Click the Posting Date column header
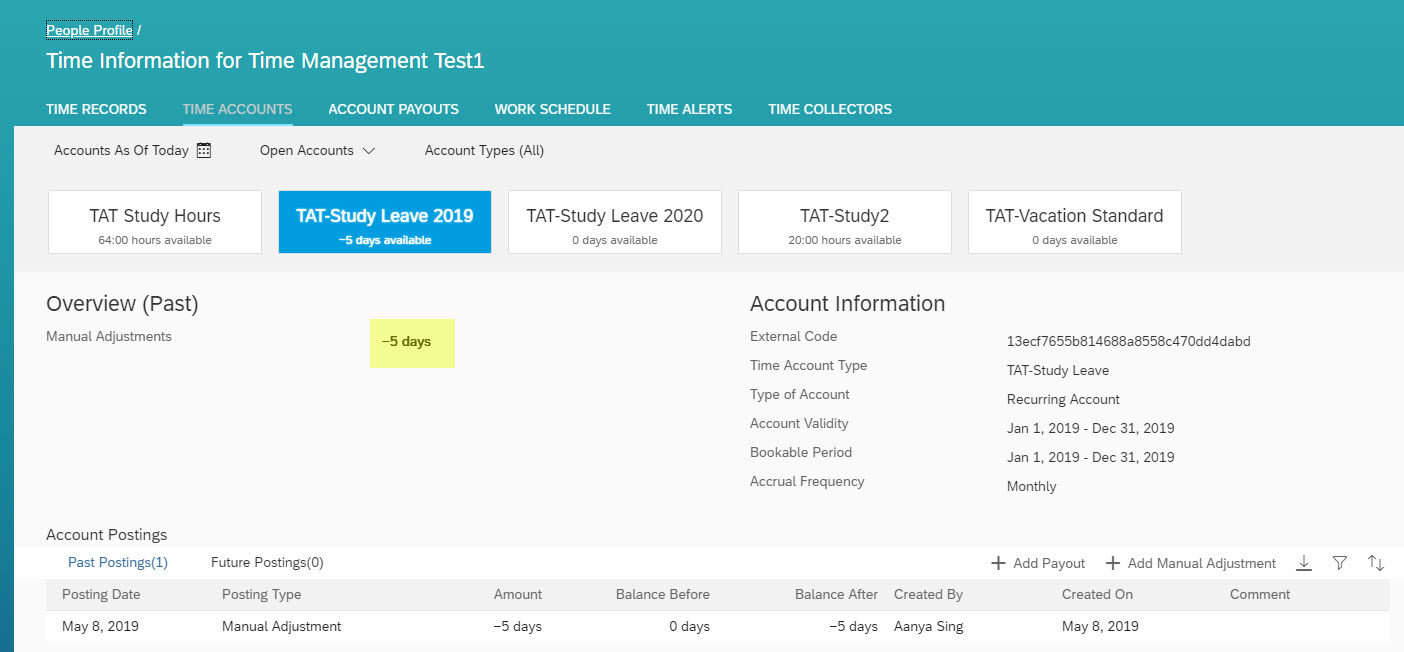The image size is (1404, 652). [x=101, y=594]
